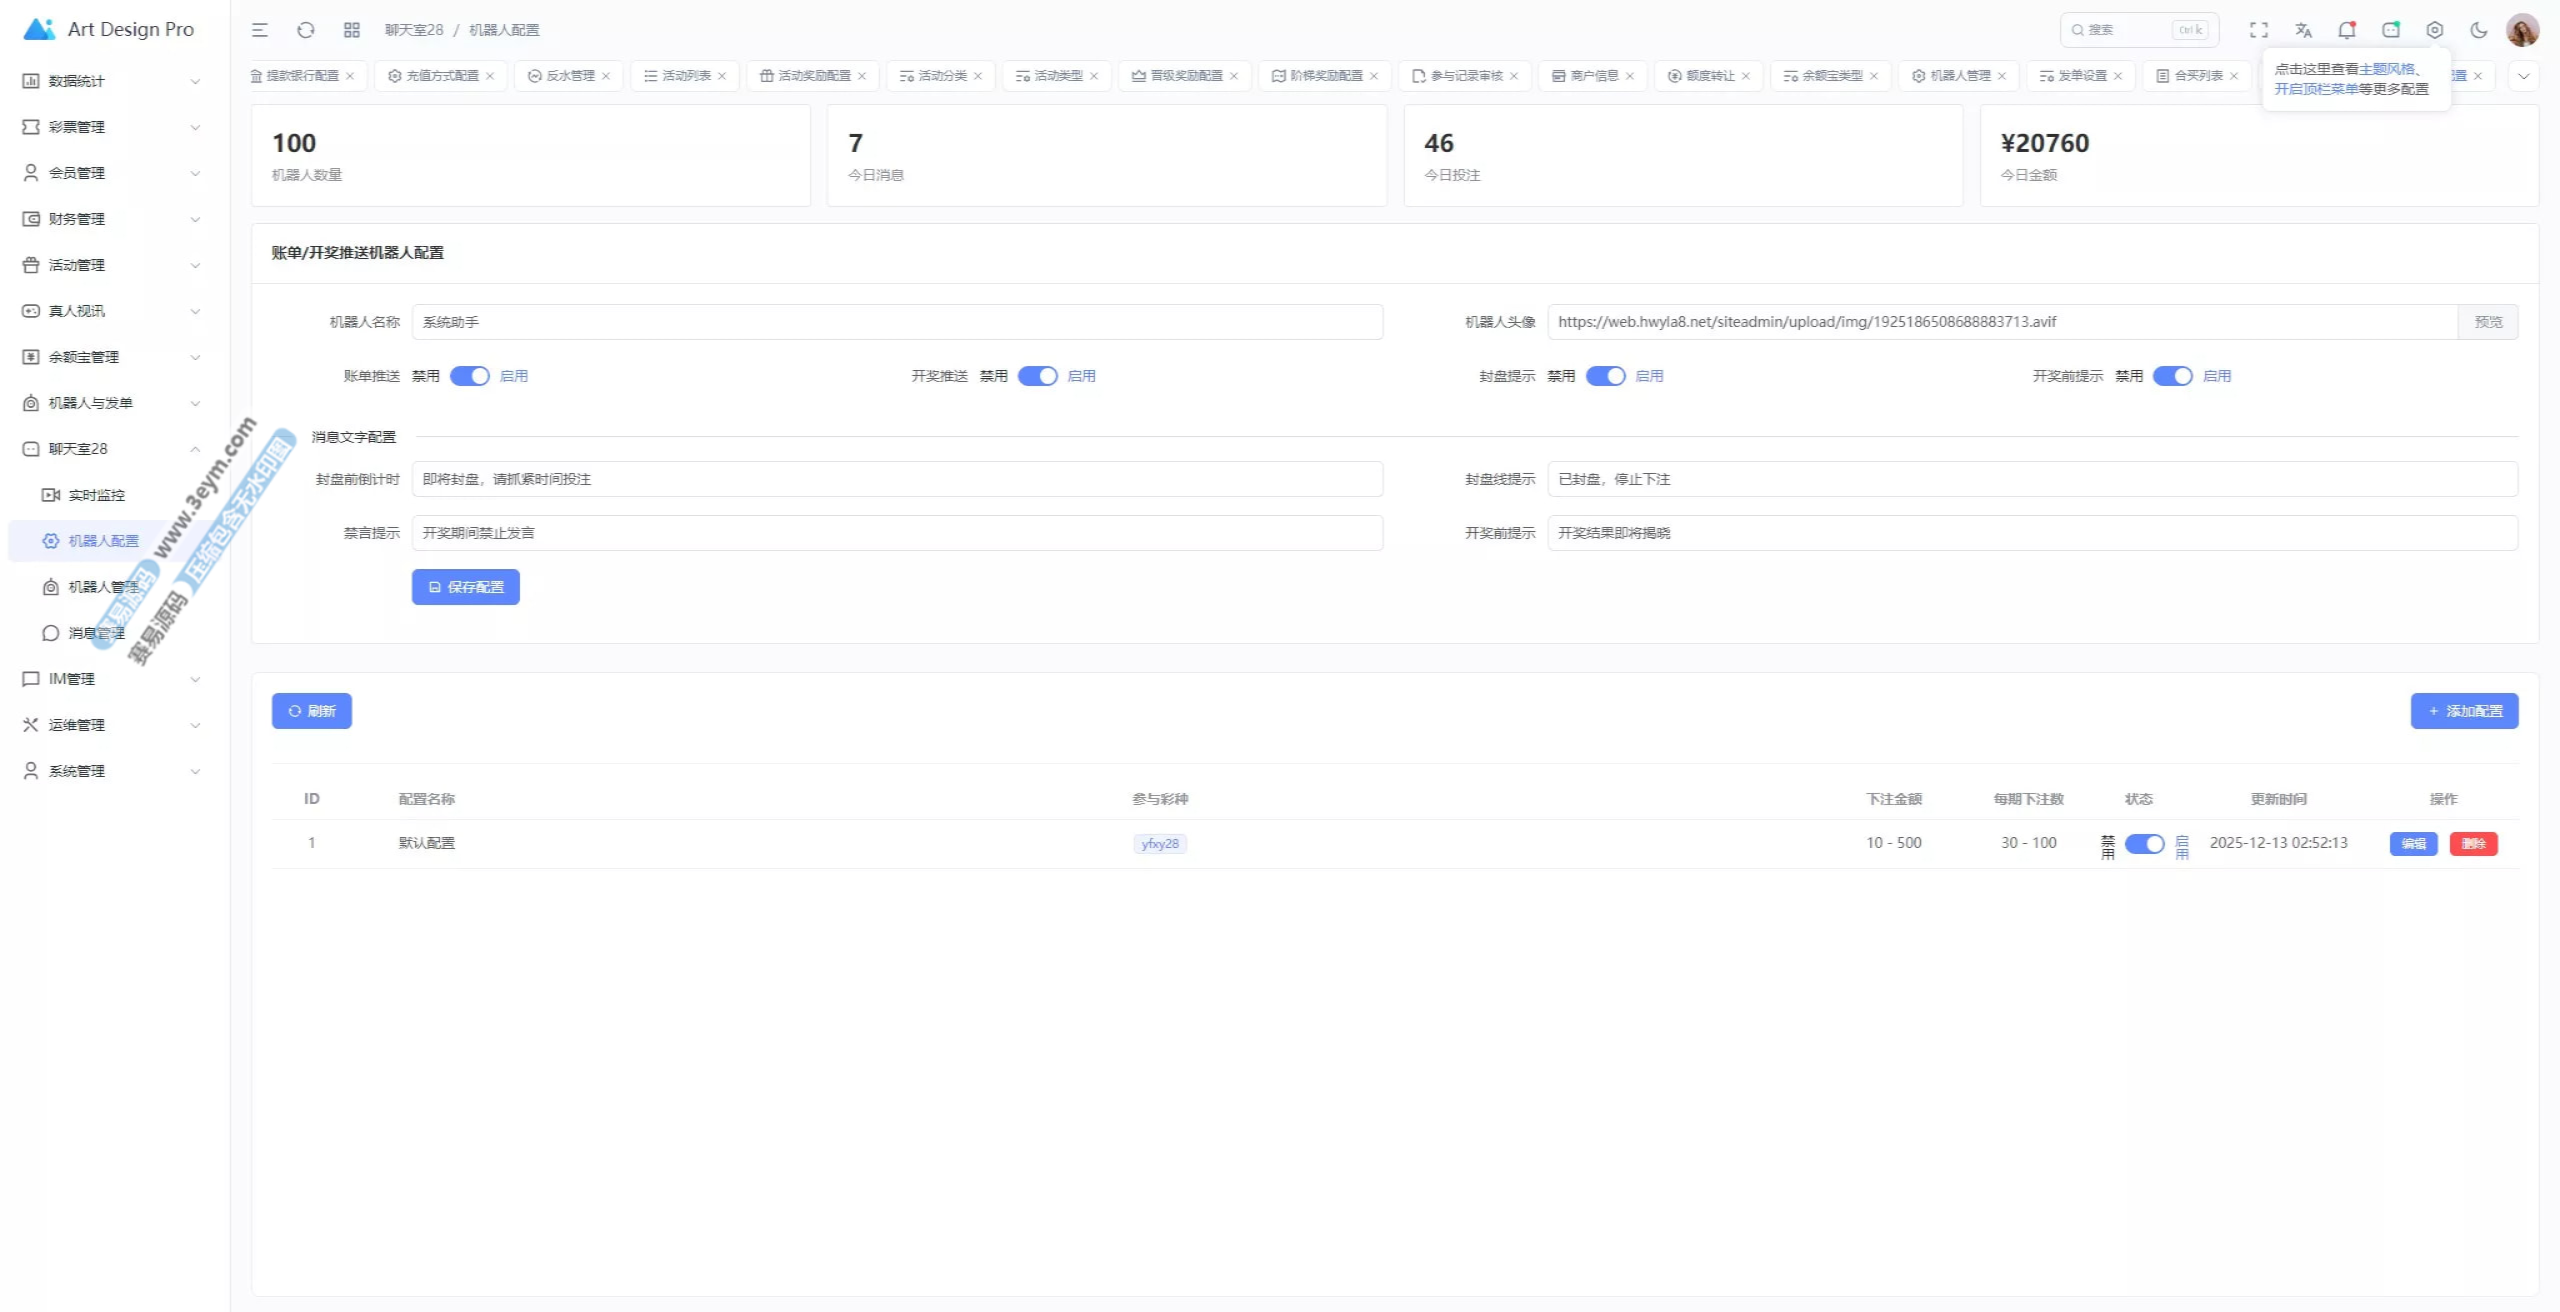Open 实时监控 in the sidebar
This screenshot has width=2560, height=1312.
click(96, 495)
